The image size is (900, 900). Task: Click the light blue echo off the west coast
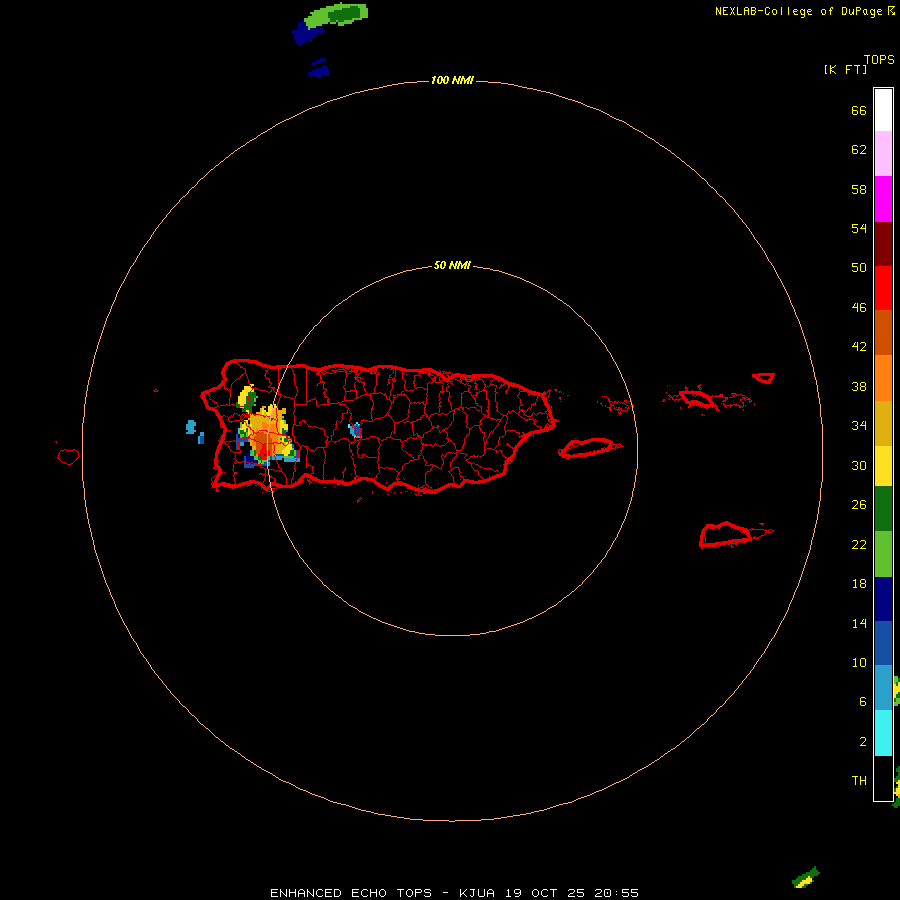tap(191, 426)
